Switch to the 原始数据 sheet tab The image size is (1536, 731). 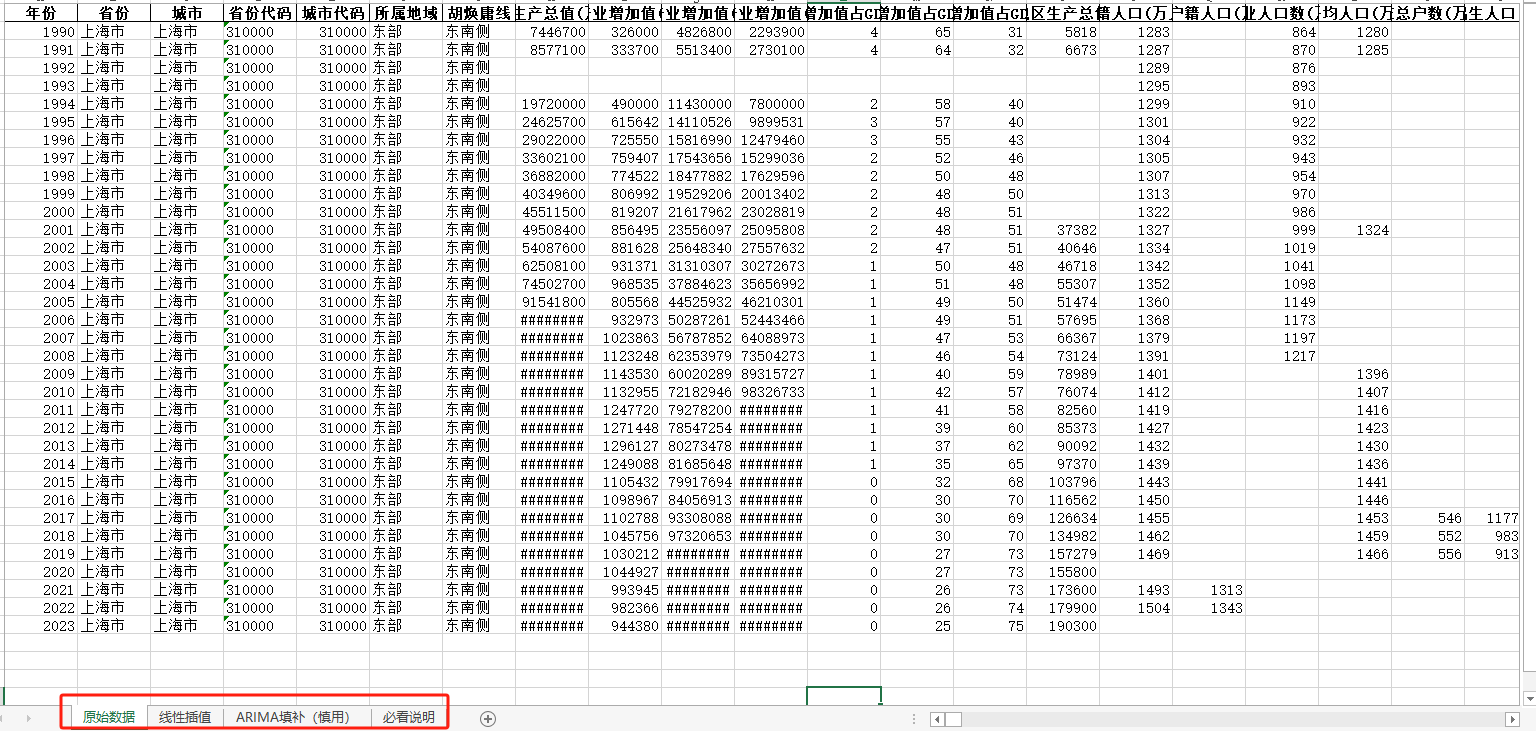(109, 717)
